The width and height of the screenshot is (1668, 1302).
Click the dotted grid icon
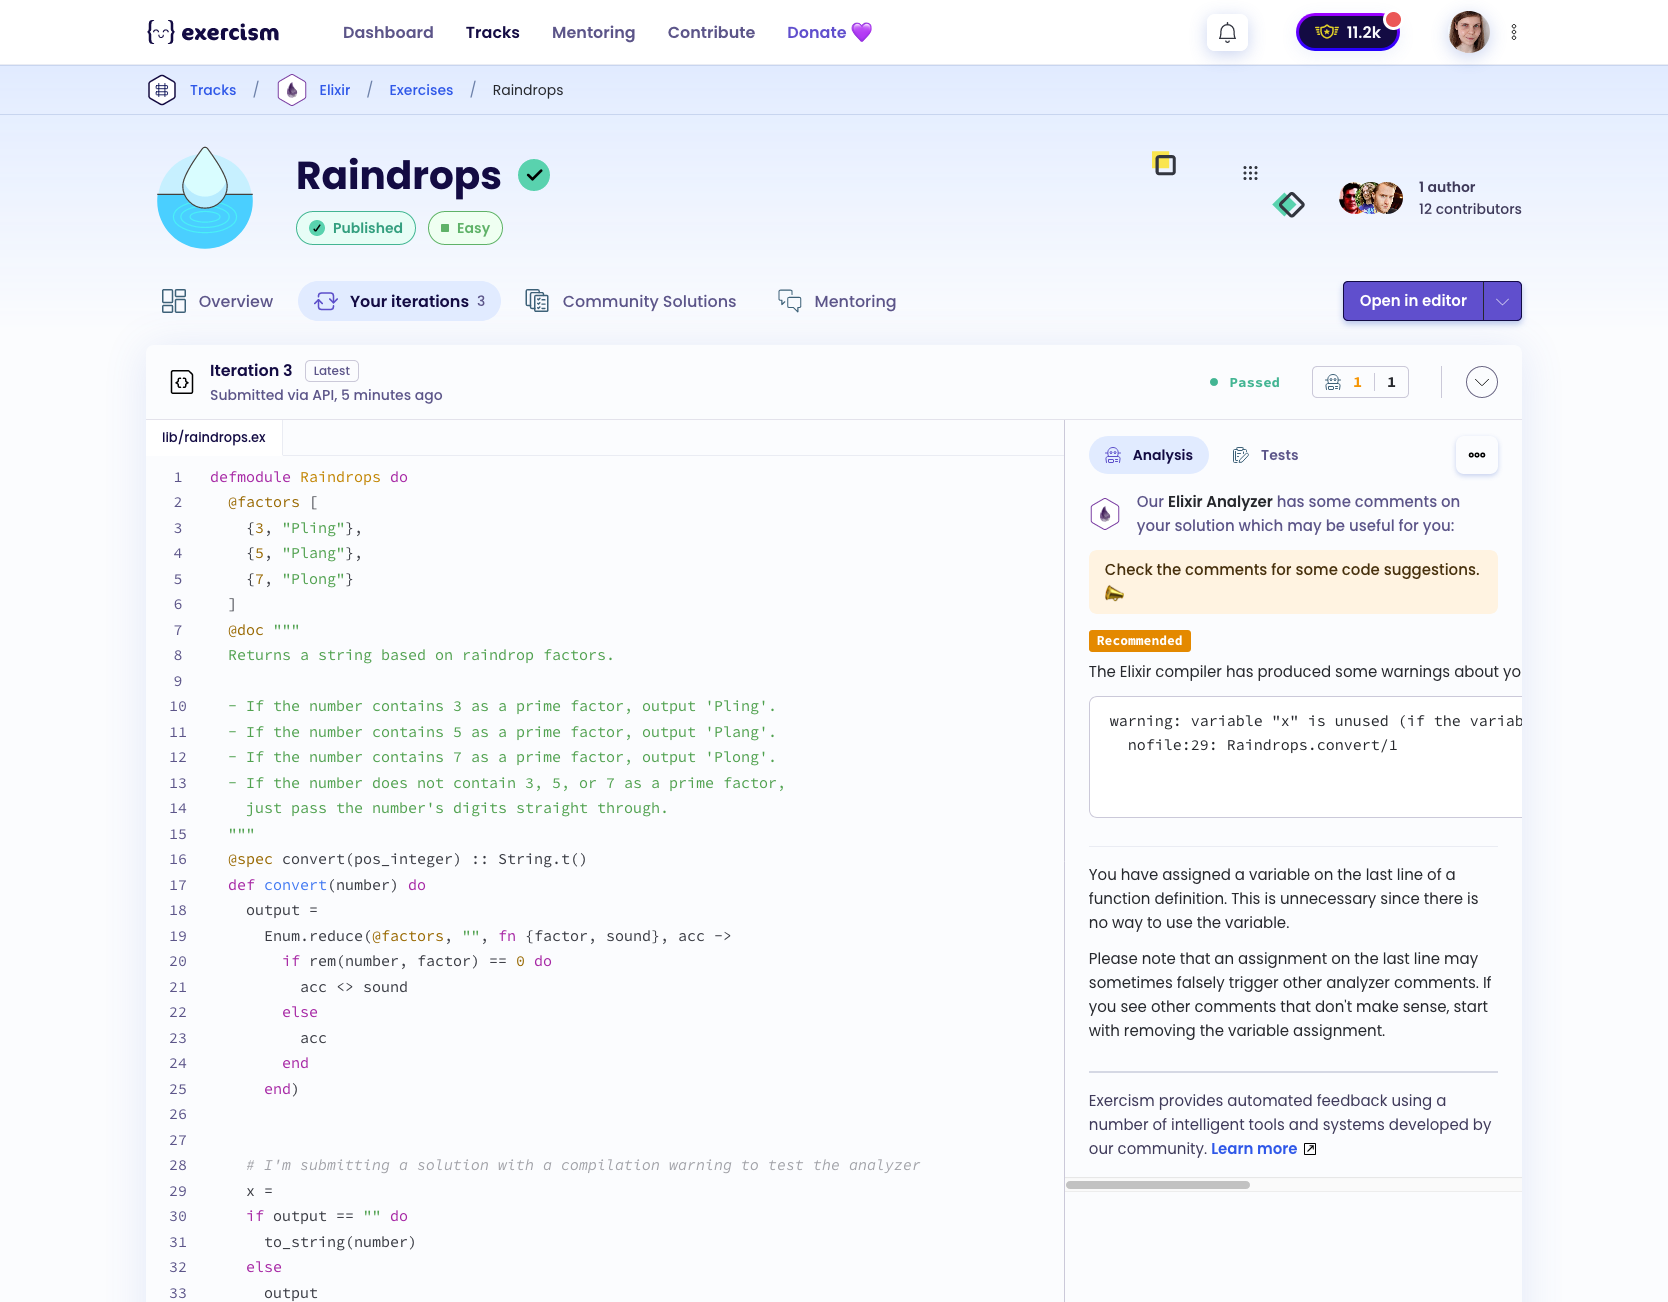1250,173
